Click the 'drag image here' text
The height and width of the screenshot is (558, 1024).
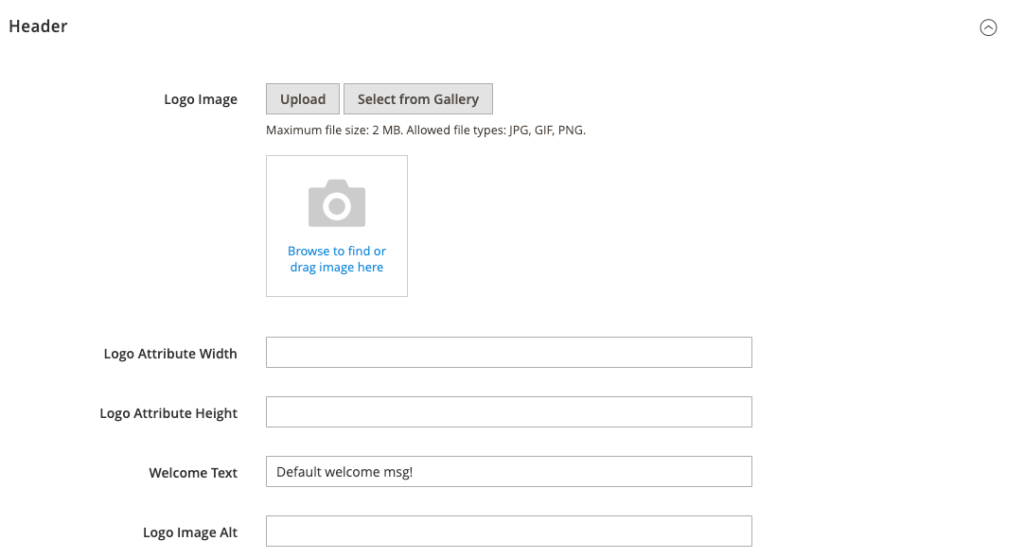click(x=337, y=268)
